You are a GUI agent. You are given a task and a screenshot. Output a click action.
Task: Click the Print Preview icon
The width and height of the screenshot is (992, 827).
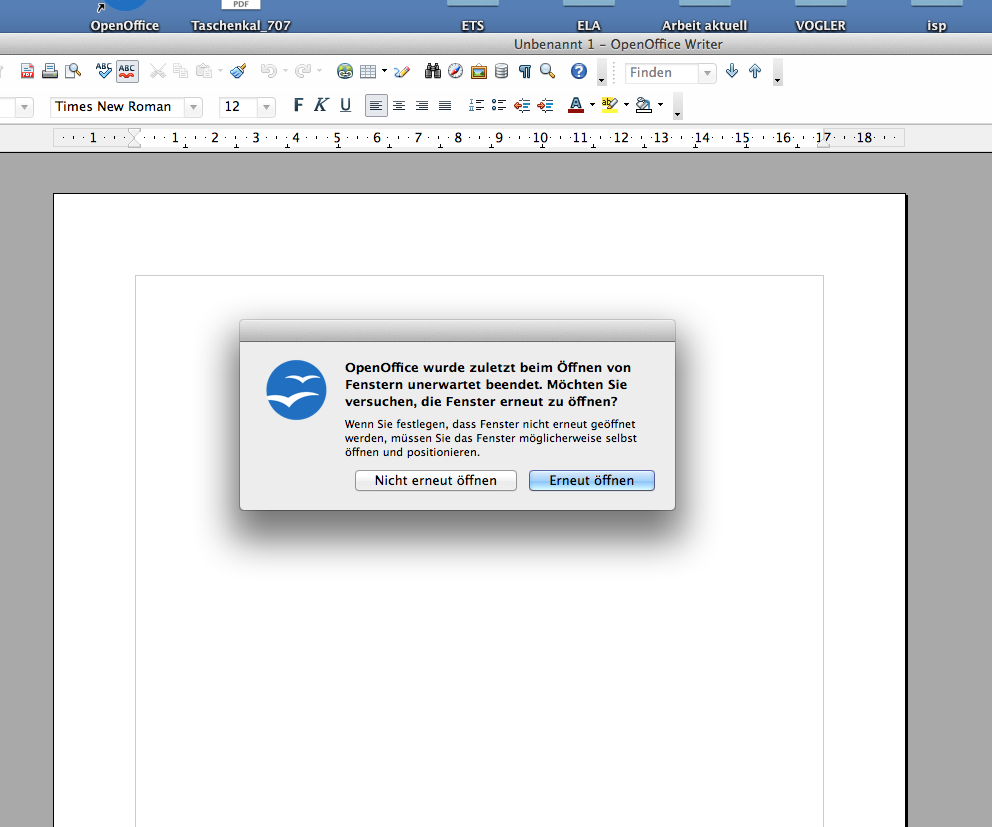coord(73,71)
